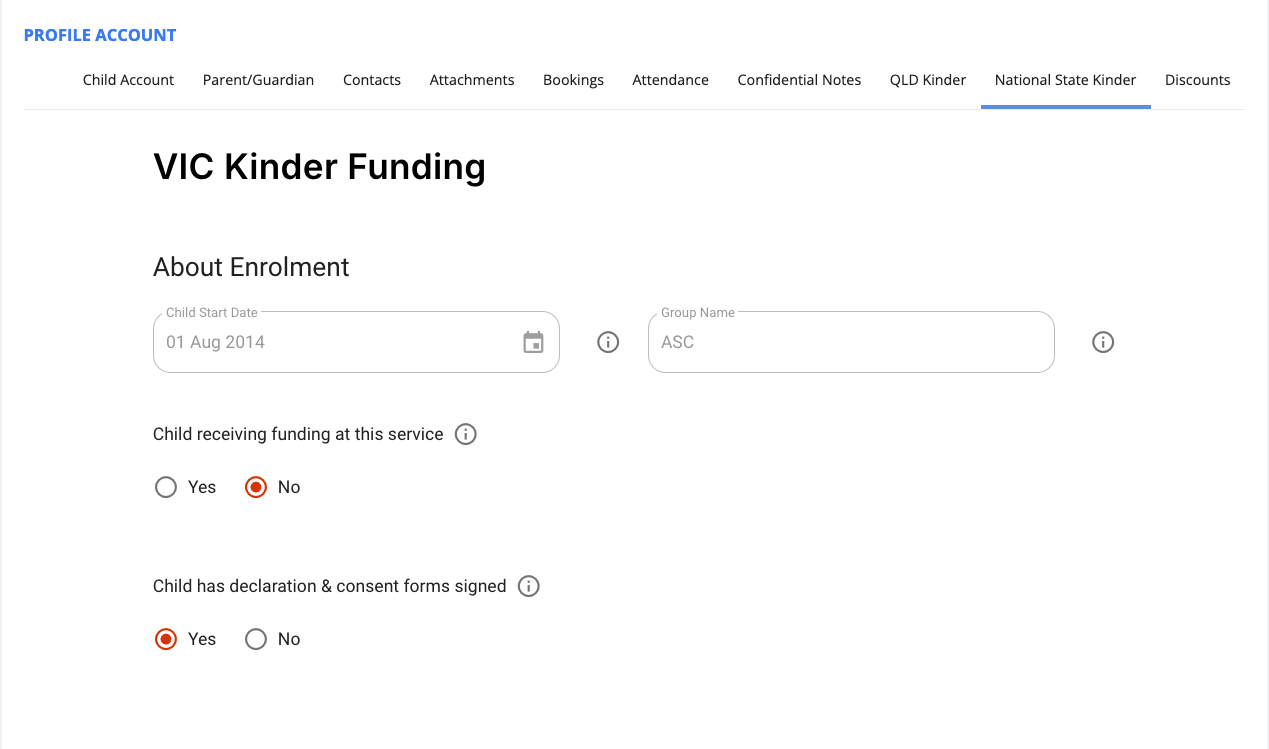Open the Attachments tab
Image resolution: width=1269 pixels, height=749 pixels.
point(472,80)
